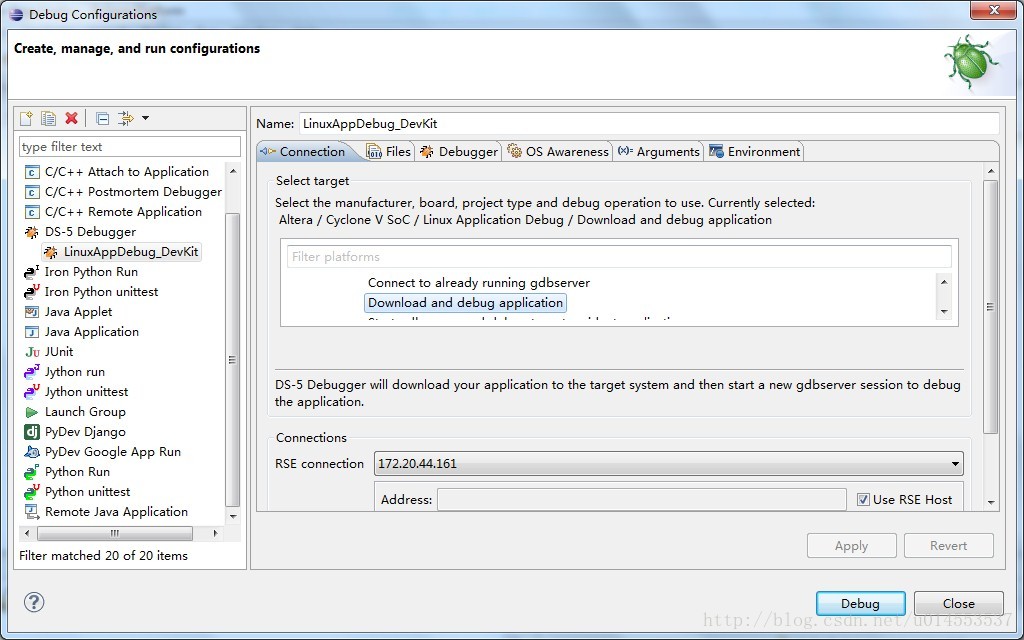1024x640 pixels.
Task: Click the configuration list horizontal scrollbar thumb
Action: click(115, 534)
